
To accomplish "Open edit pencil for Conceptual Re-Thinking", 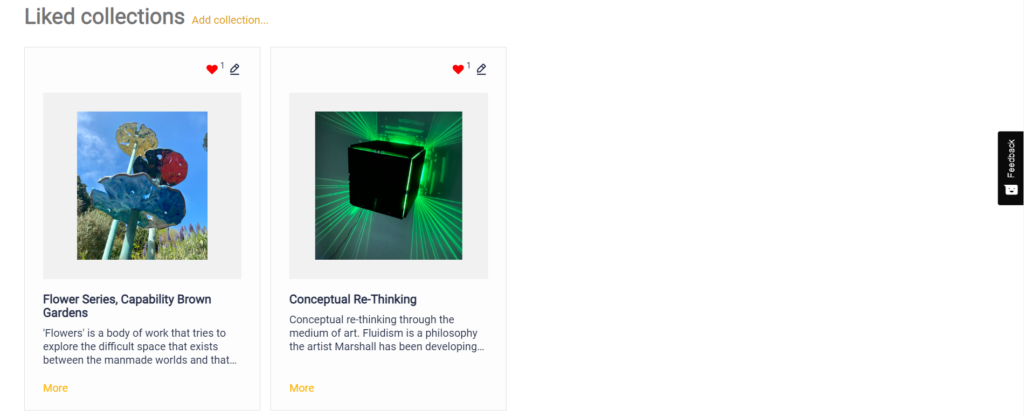I will coord(481,69).
